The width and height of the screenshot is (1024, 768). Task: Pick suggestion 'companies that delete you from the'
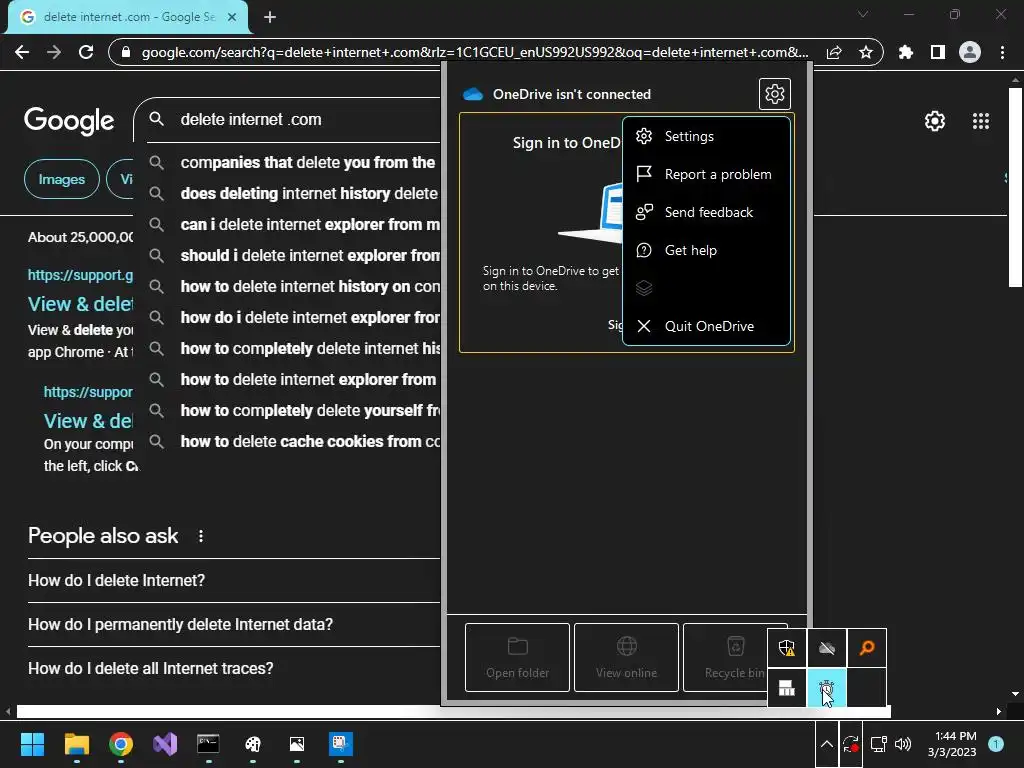pyautogui.click(x=293, y=163)
